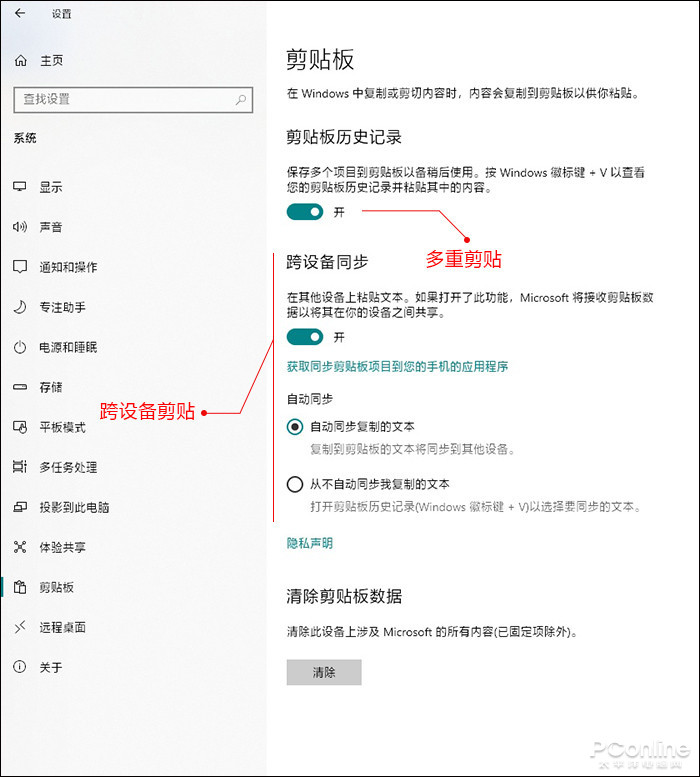
Task: Click the back arrow in Settings header
Action: click(20, 14)
